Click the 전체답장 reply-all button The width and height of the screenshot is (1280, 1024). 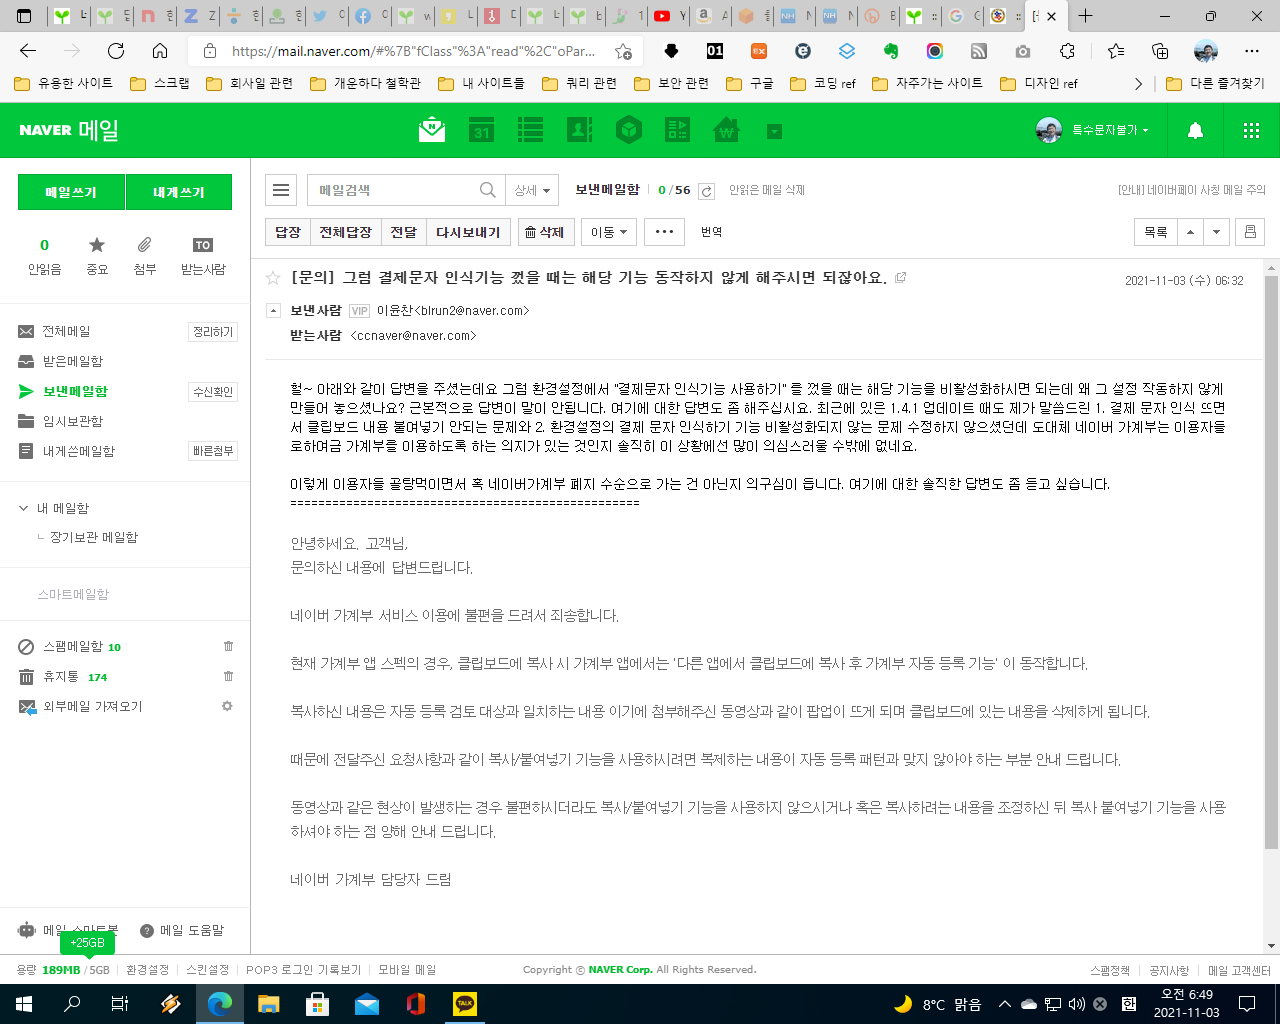[346, 232]
